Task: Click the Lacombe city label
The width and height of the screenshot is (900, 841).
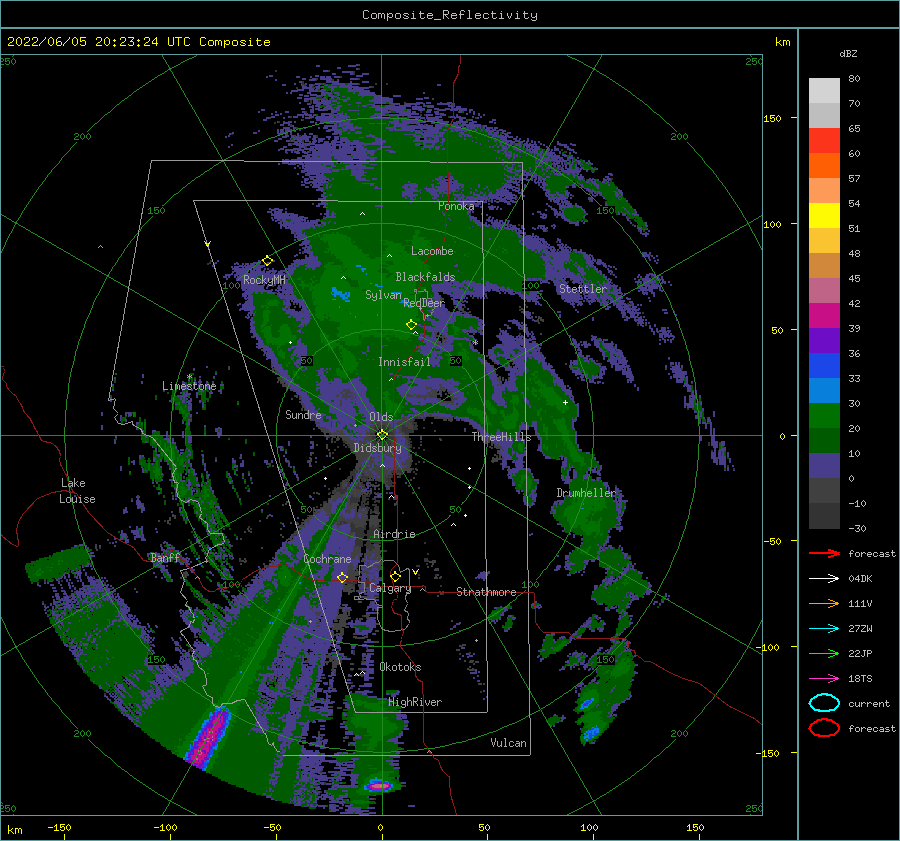Action: click(432, 251)
